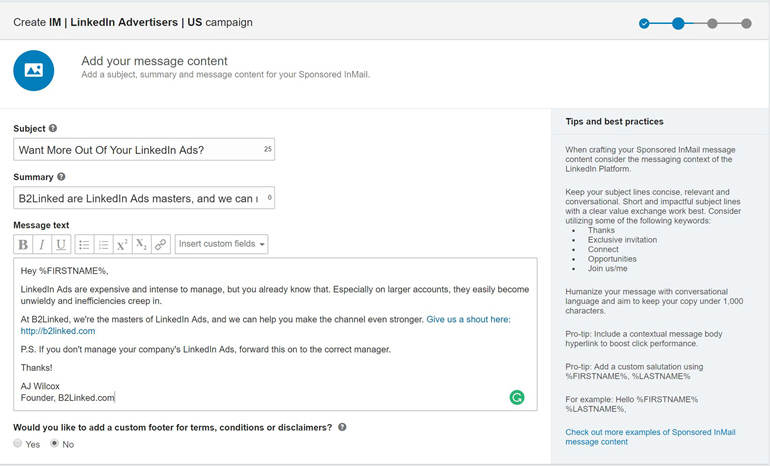Open the custom footer help icon
Screen dimensions: 770x466
click(x=342, y=427)
